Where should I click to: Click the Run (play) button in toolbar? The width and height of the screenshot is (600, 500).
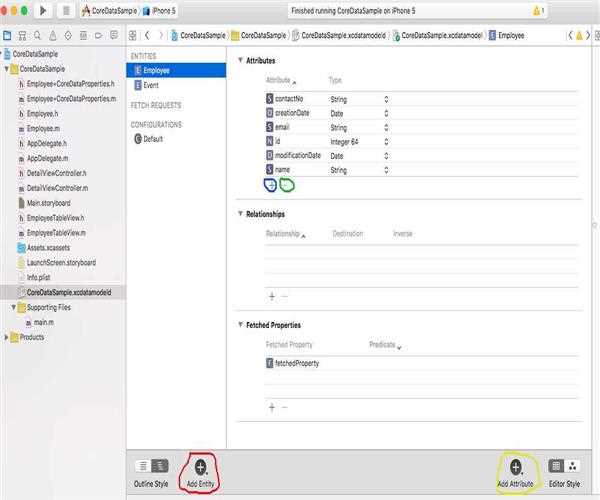click(x=43, y=10)
